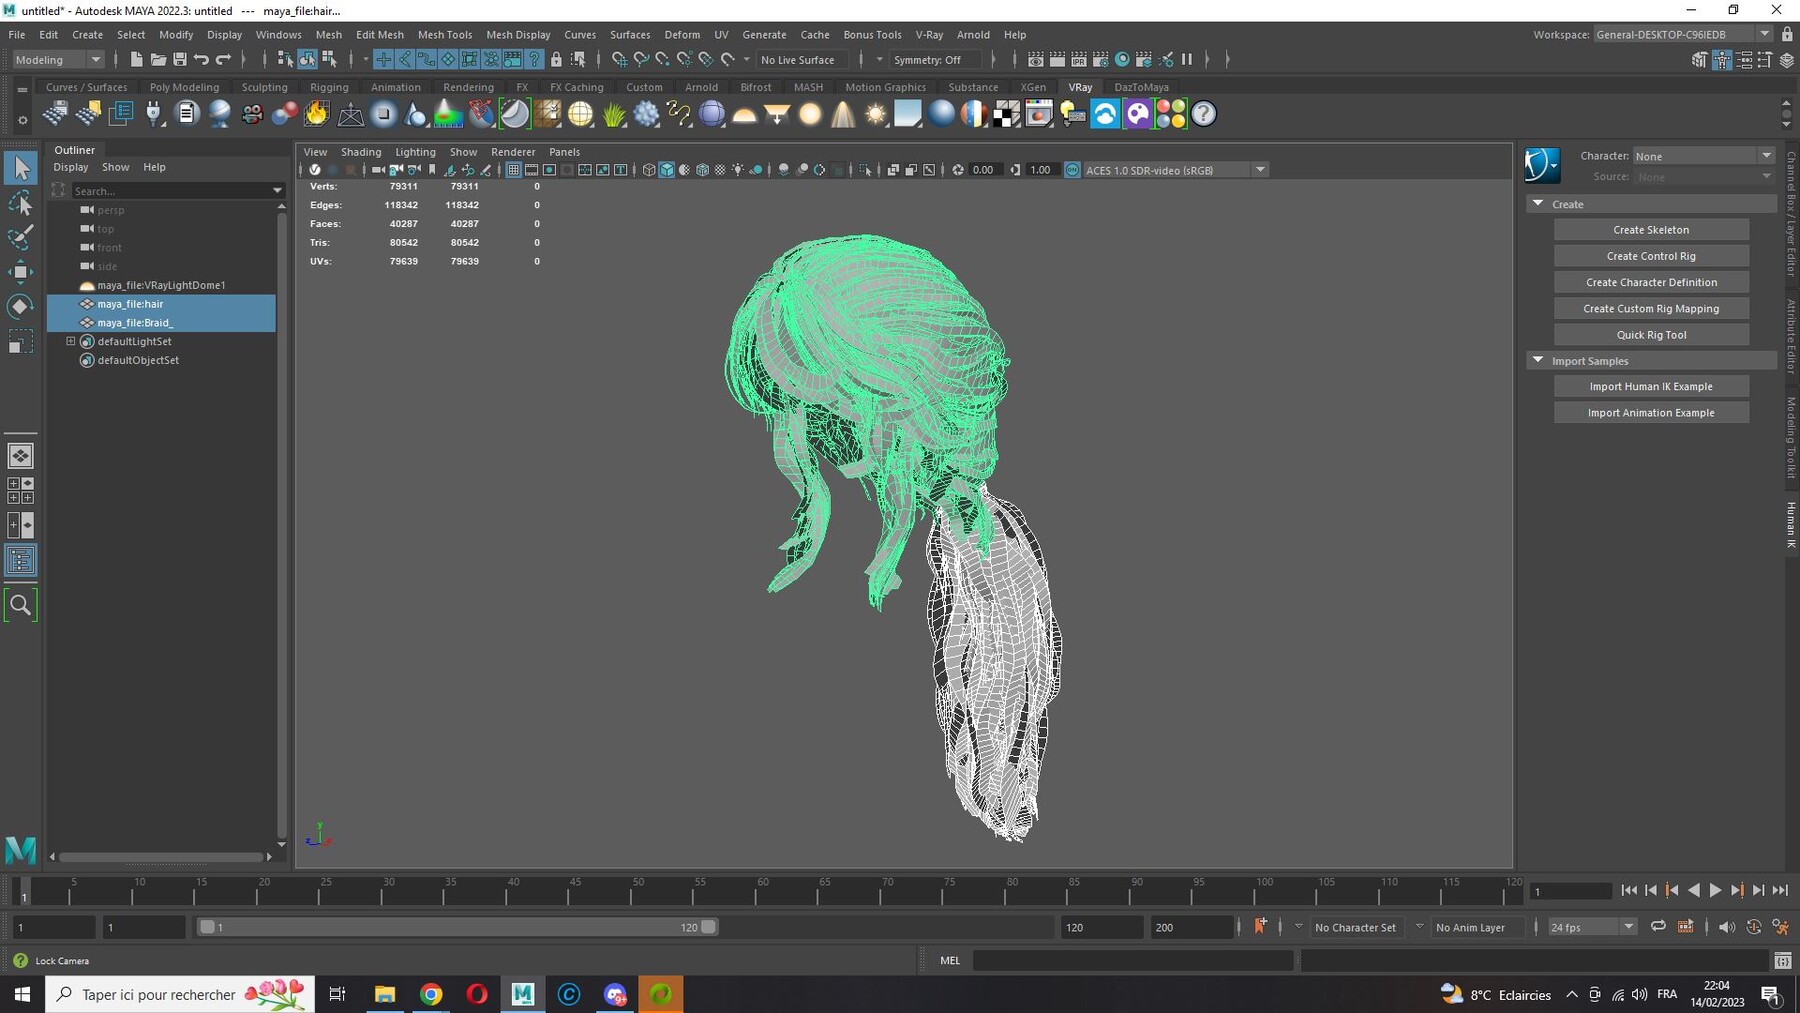1800x1013 pixels.
Task: Click the Play forwards button
Action: click(1715, 890)
